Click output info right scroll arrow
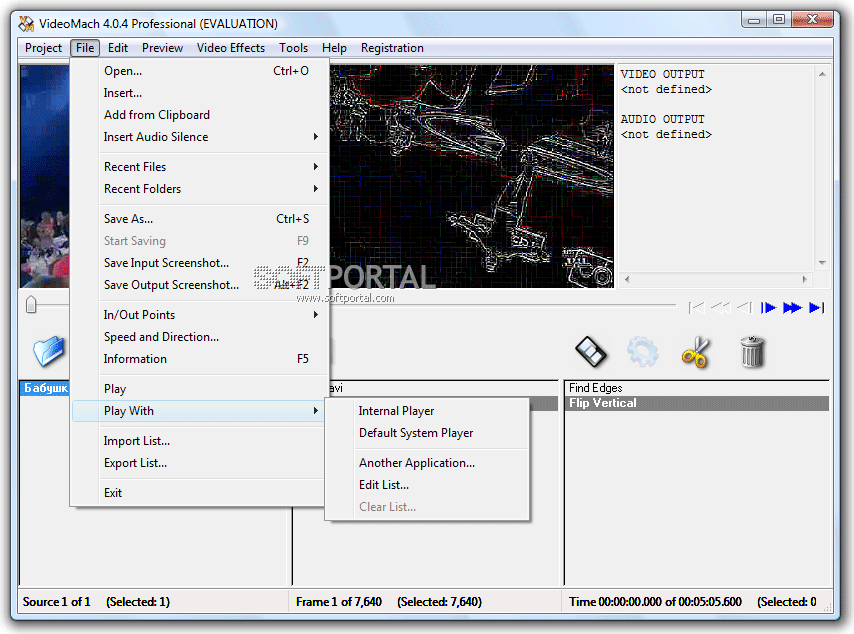 (804, 279)
